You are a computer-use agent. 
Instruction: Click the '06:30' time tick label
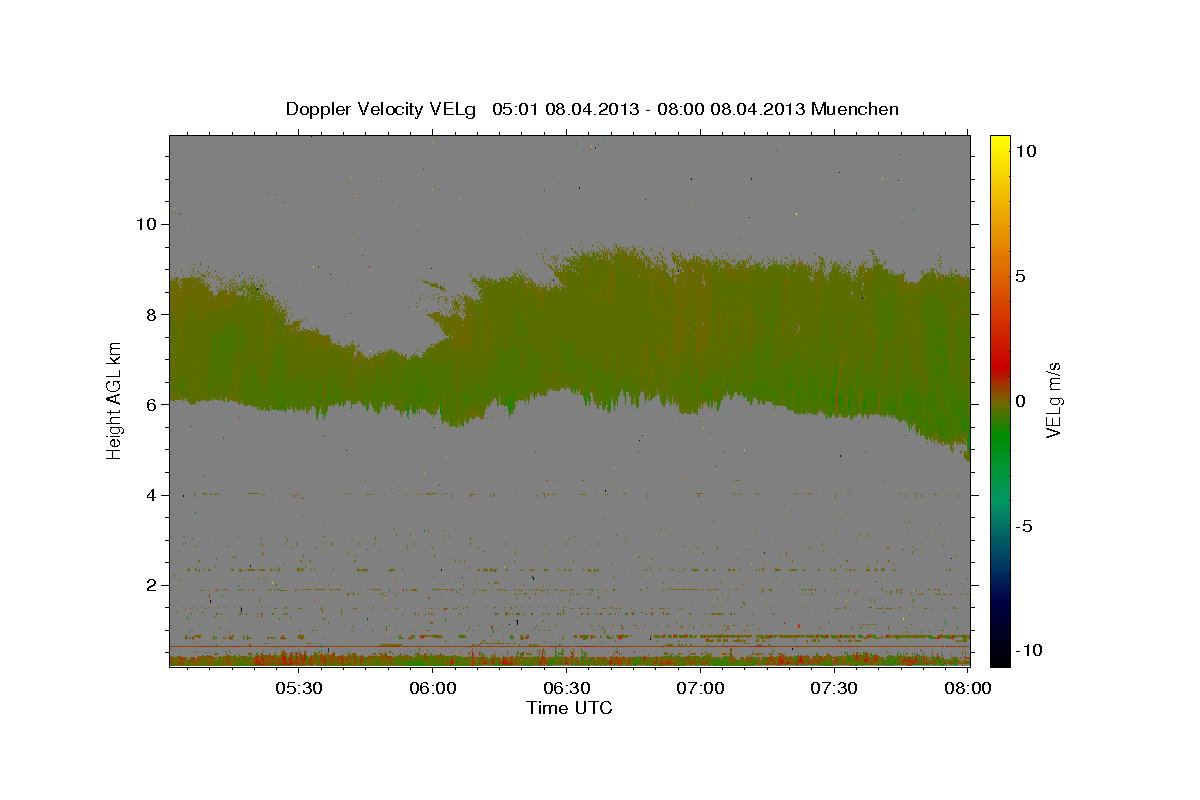click(x=566, y=688)
